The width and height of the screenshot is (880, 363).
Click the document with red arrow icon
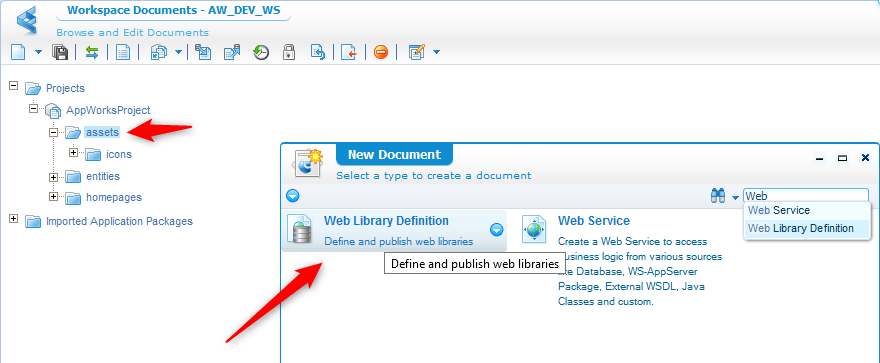349,52
